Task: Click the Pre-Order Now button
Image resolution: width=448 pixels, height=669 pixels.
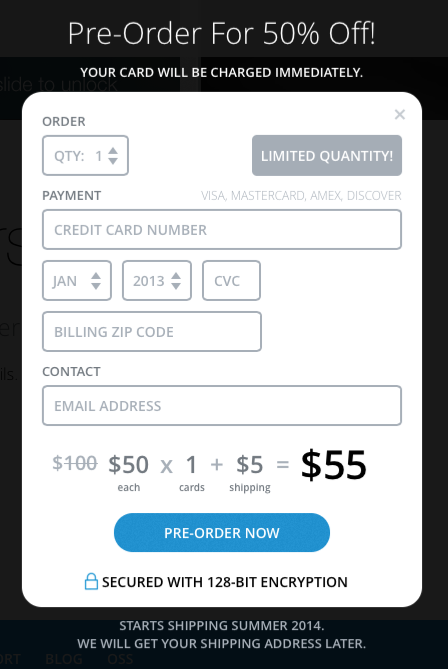Action: click(x=222, y=532)
